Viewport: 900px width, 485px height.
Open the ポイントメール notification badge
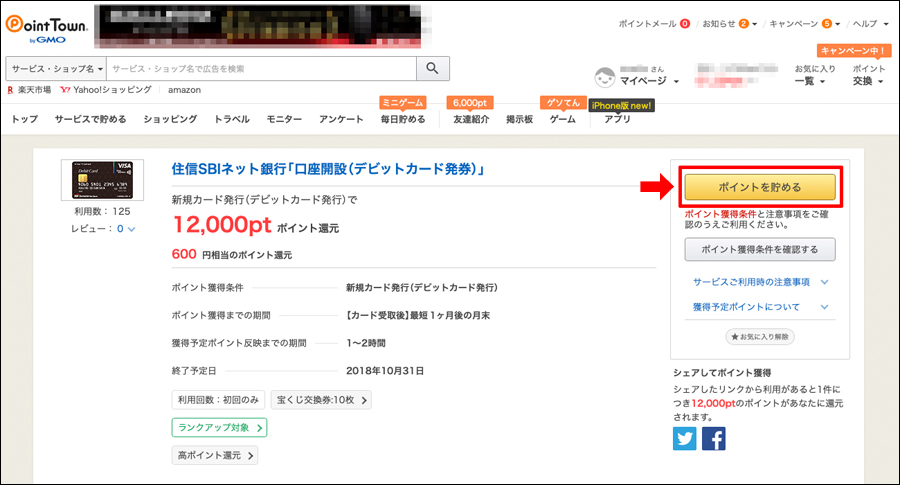pyautogui.click(x=685, y=24)
